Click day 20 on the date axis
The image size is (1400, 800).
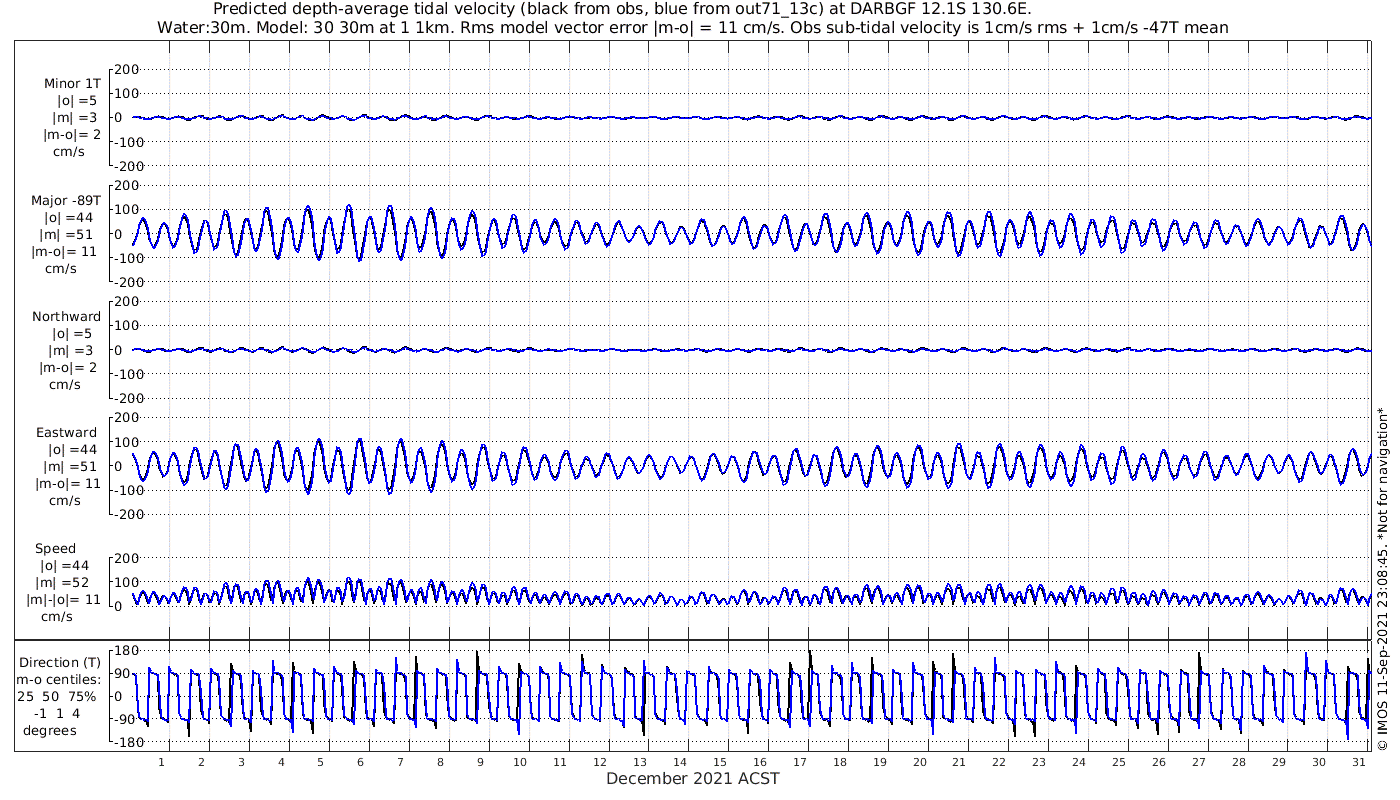919,762
